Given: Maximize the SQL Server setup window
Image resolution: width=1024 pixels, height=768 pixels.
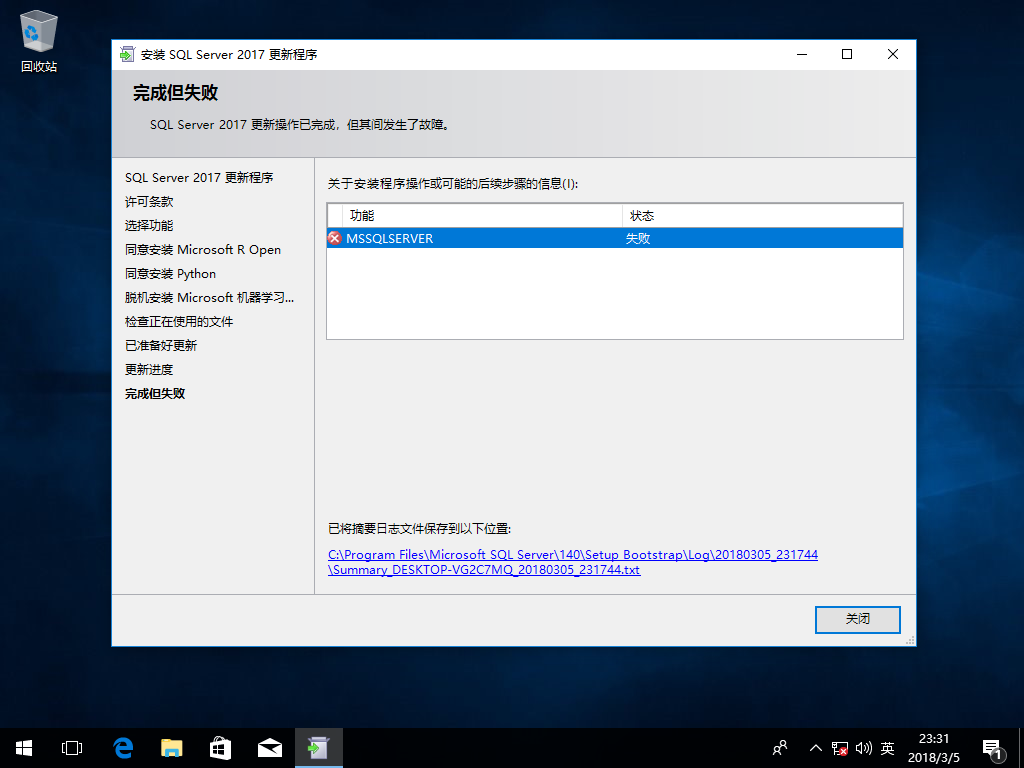Looking at the screenshot, I should pos(847,54).
